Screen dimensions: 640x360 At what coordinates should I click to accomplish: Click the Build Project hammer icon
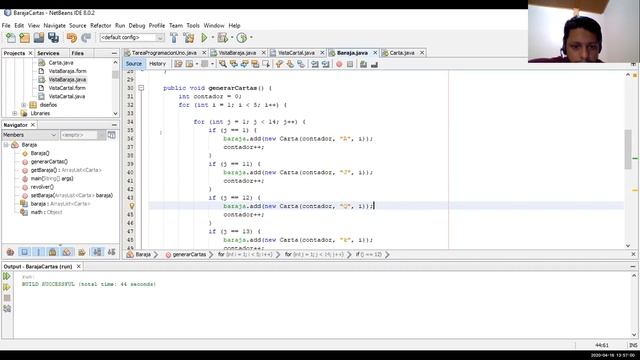coord(174,38)
